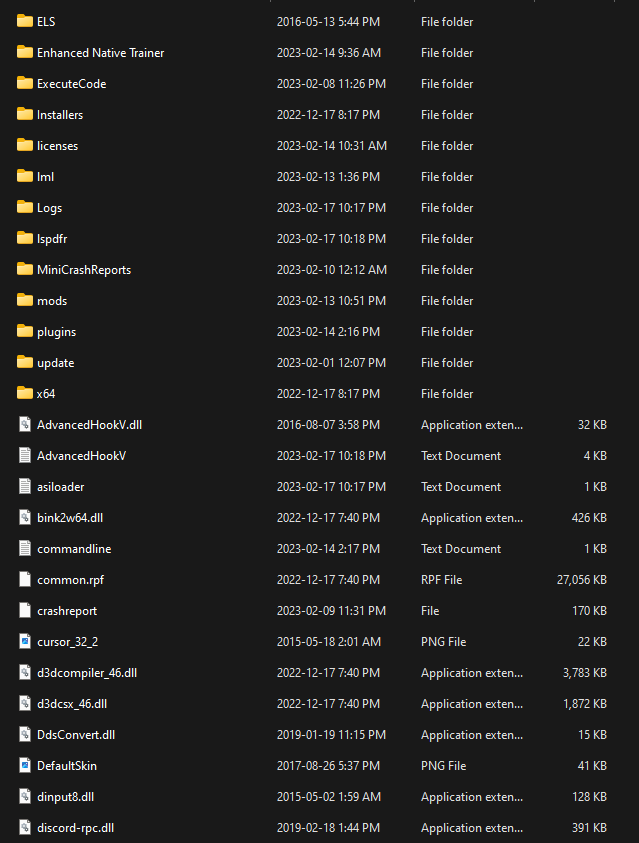Screen dimensions: 639x843
Task: Select the common.rpf file name
Action: pos(70,580)
